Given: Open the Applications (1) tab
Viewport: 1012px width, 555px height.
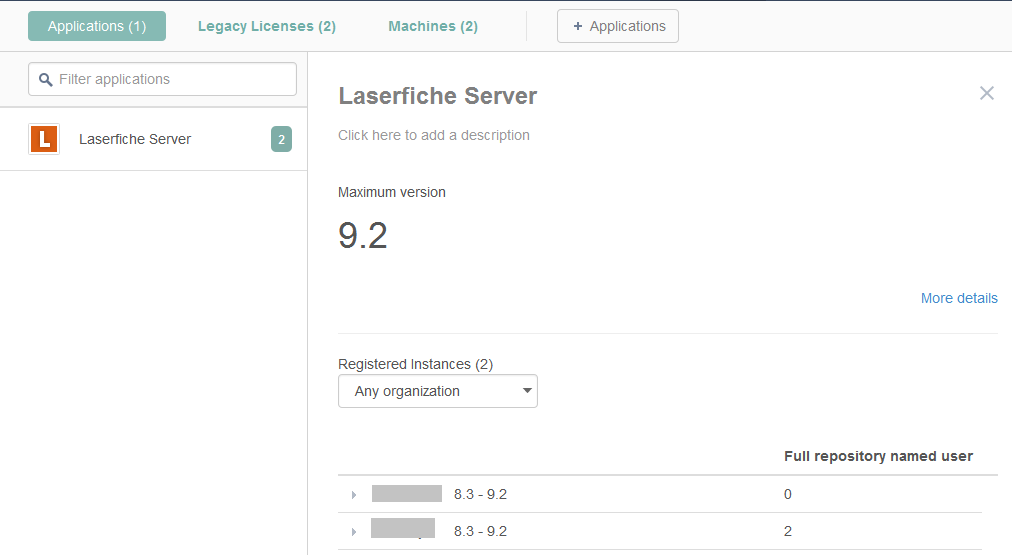Looking at the screenshot, I should (x=97, y=26).
